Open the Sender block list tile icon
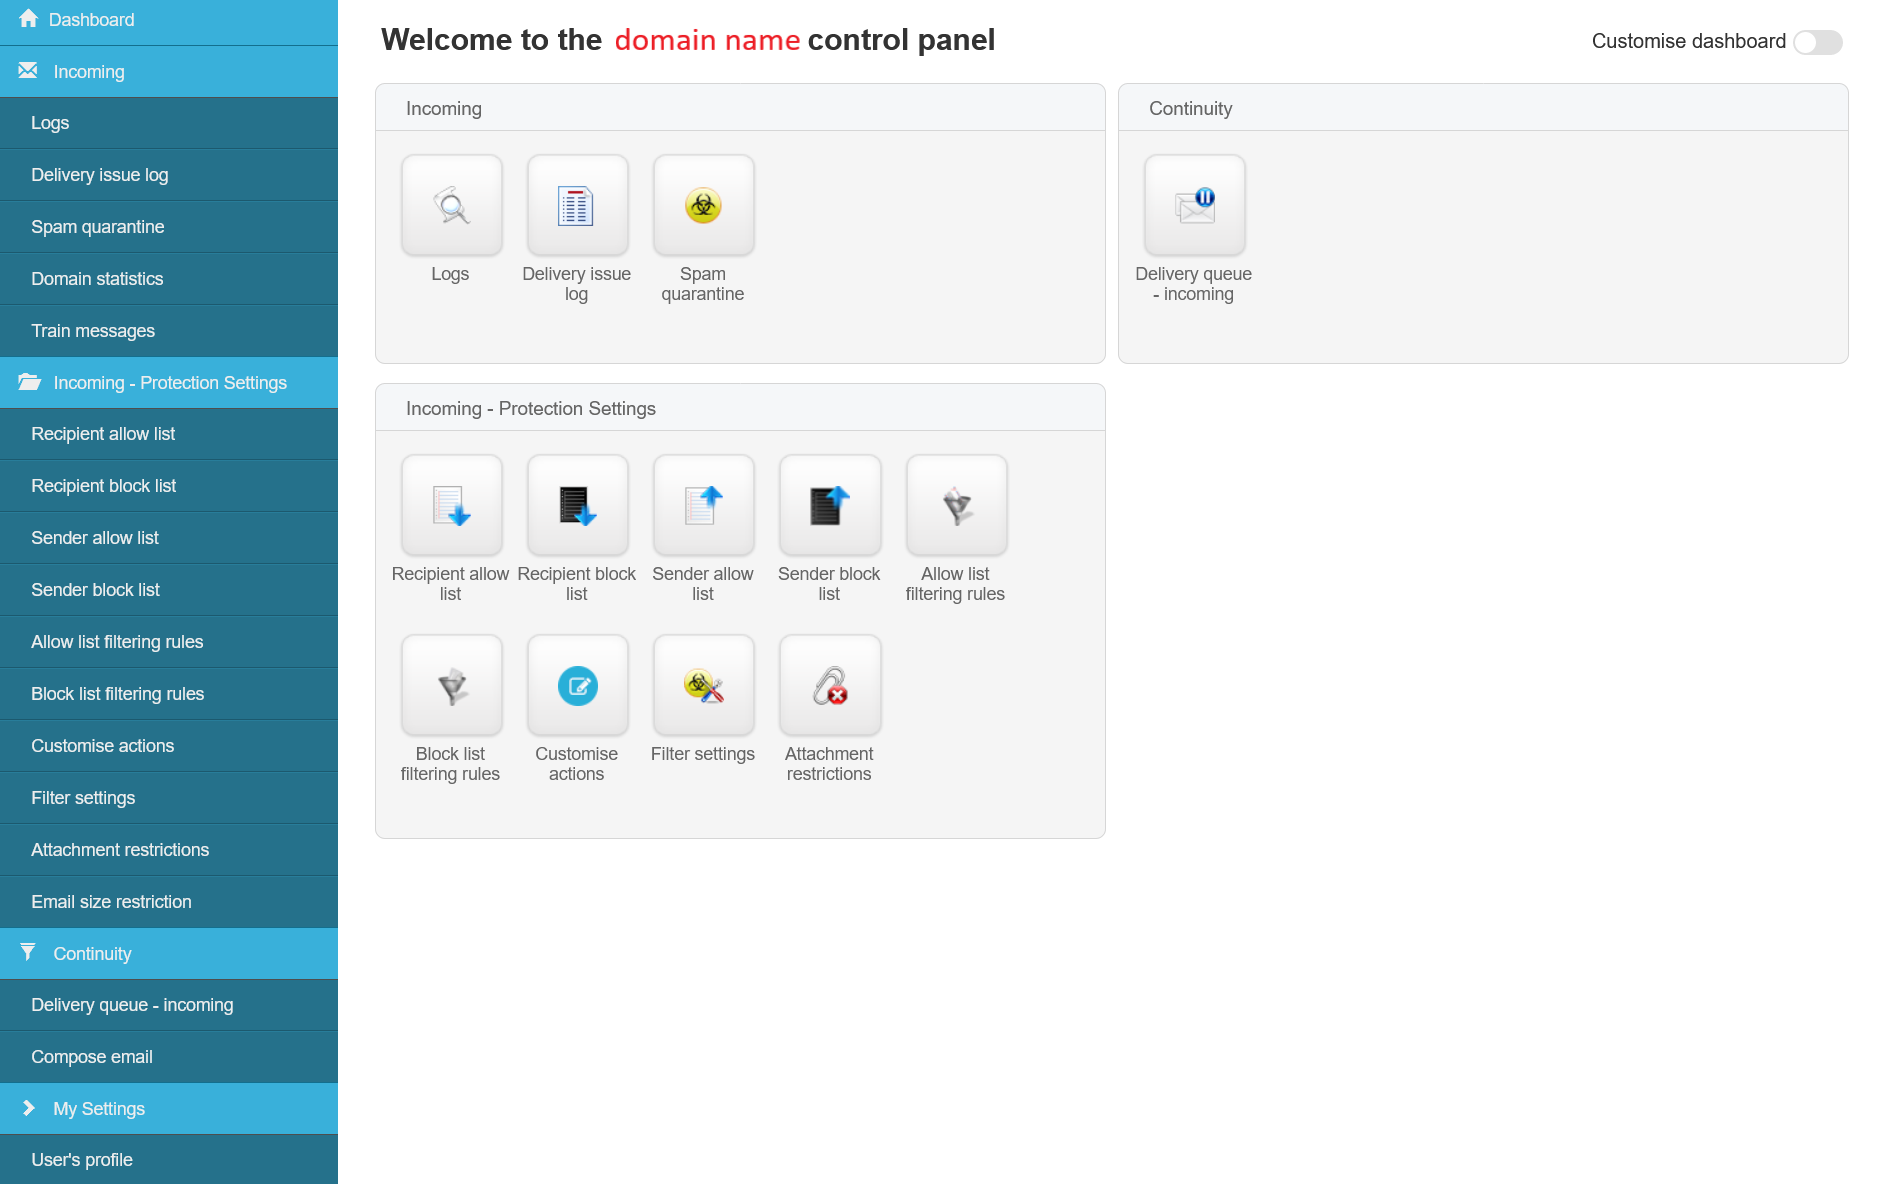Image resolution: width=1898 pixels, height=1184 pixels. (829, 505)
